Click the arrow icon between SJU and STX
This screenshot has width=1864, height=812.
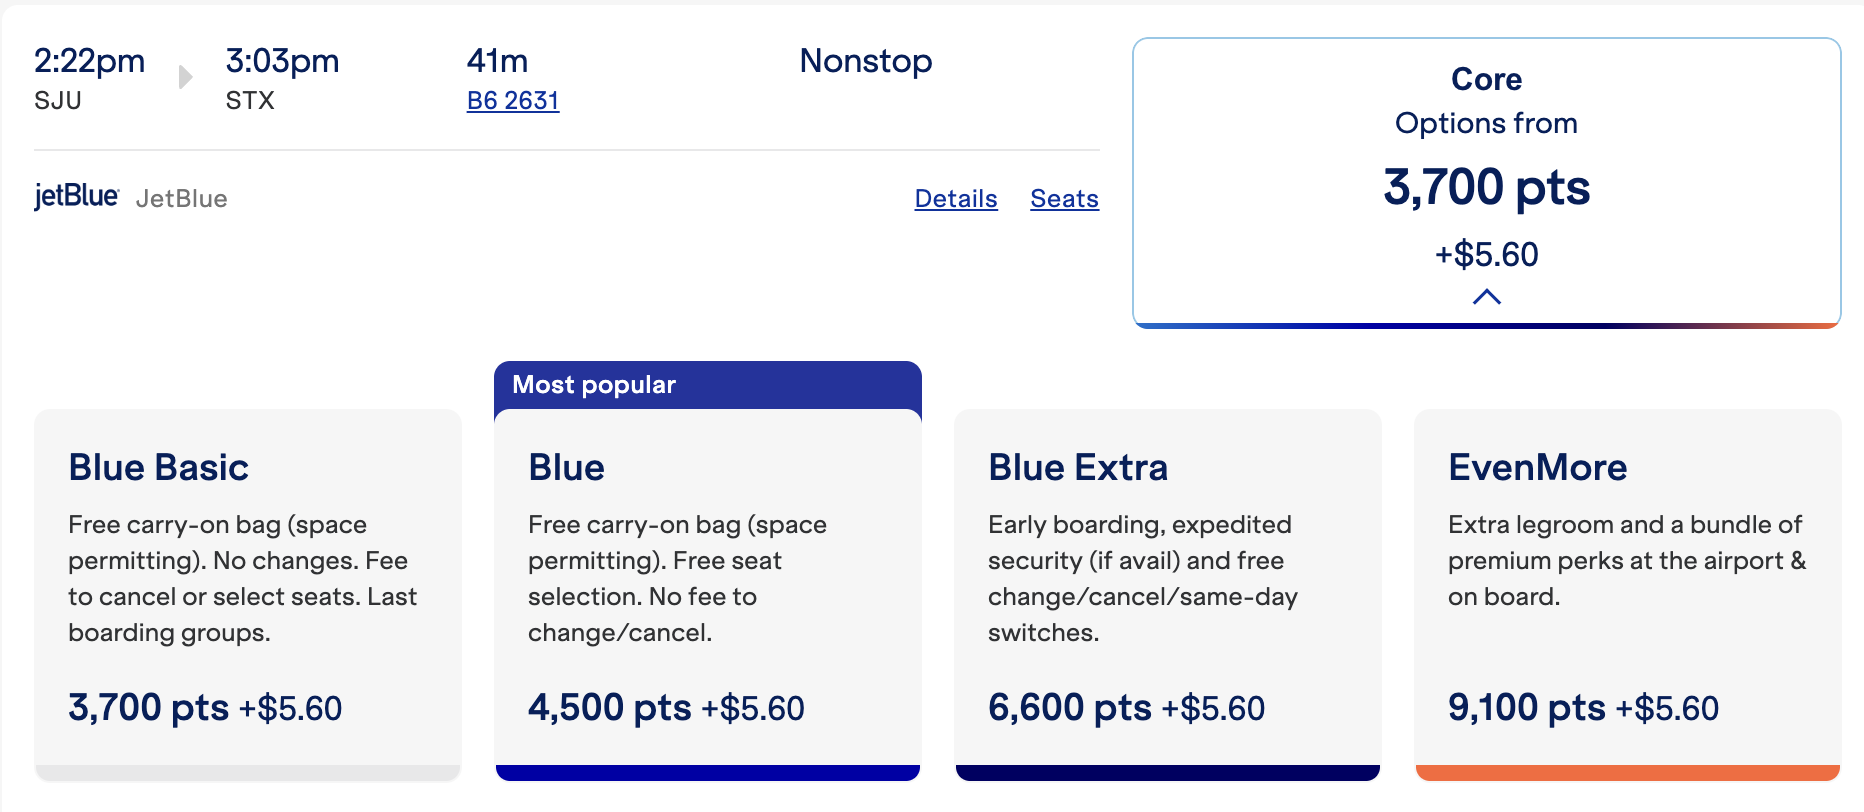pyautogui.click(x=184, y=77)
